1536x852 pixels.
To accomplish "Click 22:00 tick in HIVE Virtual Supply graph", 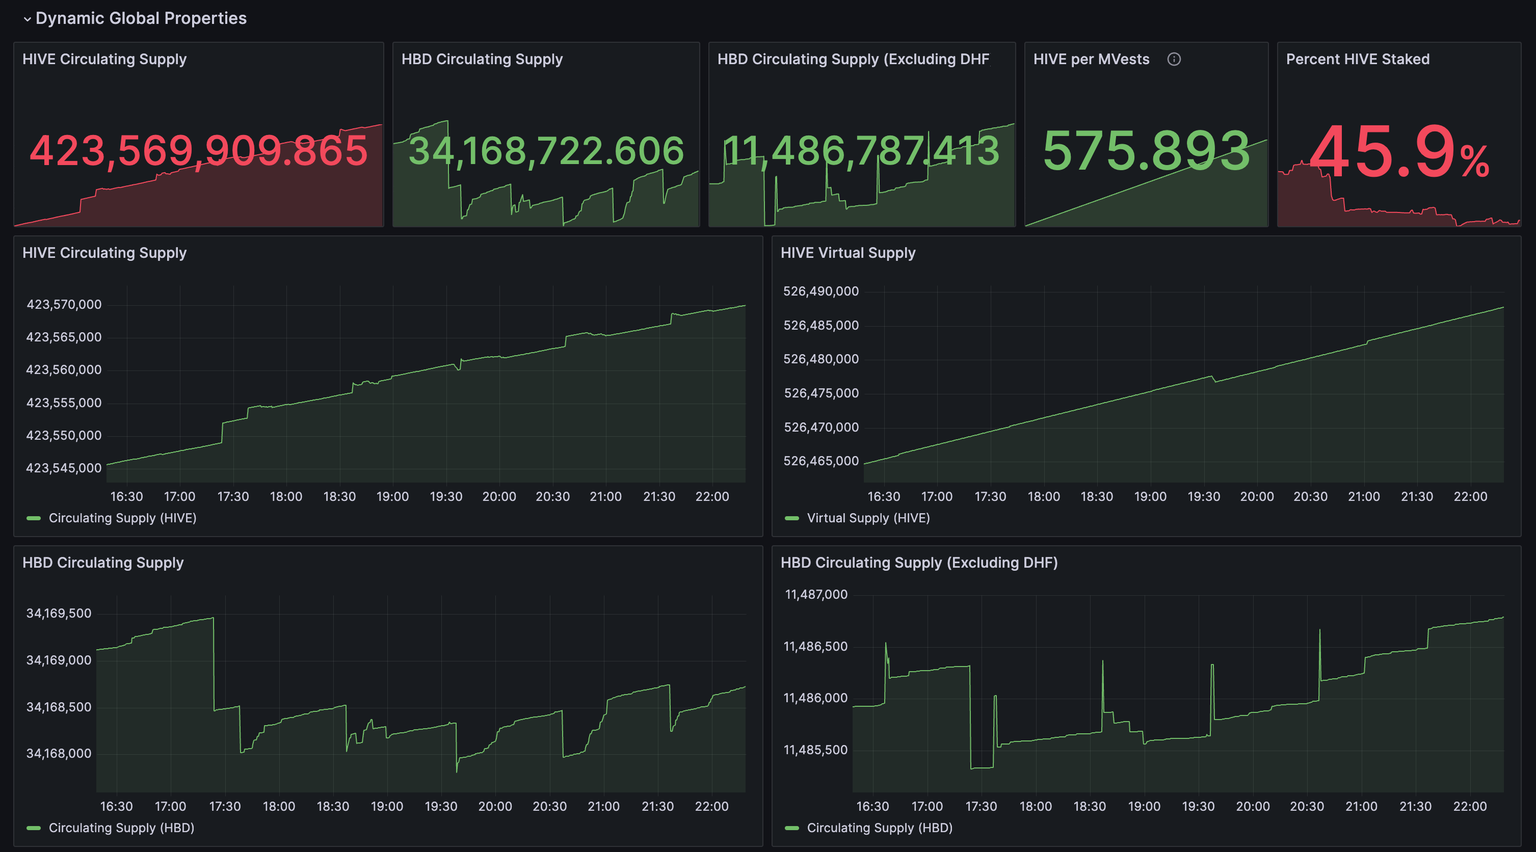I will click(x=1470, y=496).
